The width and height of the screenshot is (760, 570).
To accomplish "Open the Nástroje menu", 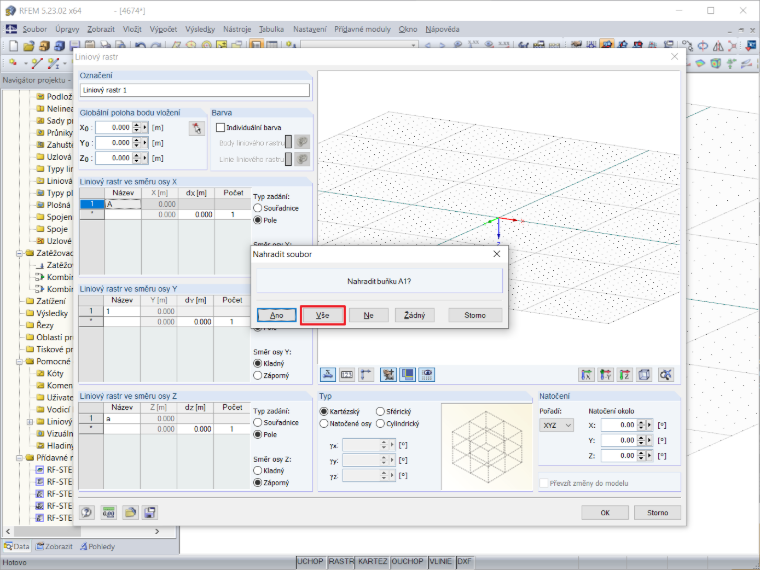I will tap(237, 29).
